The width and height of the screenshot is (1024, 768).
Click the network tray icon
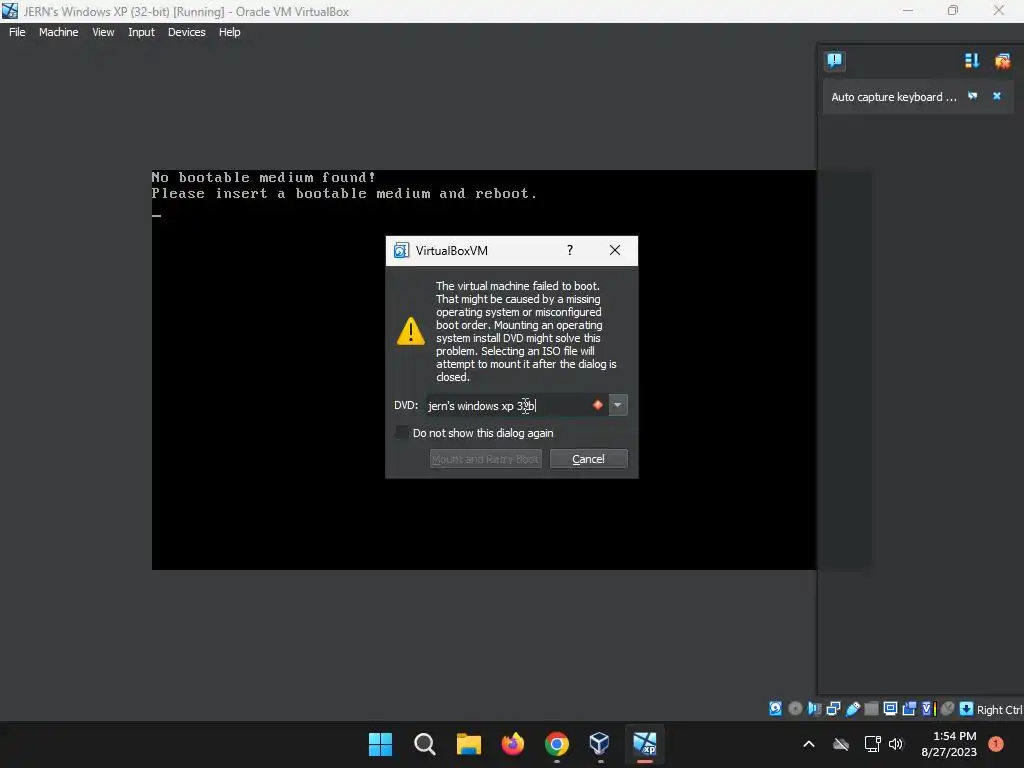coord(872,744)
